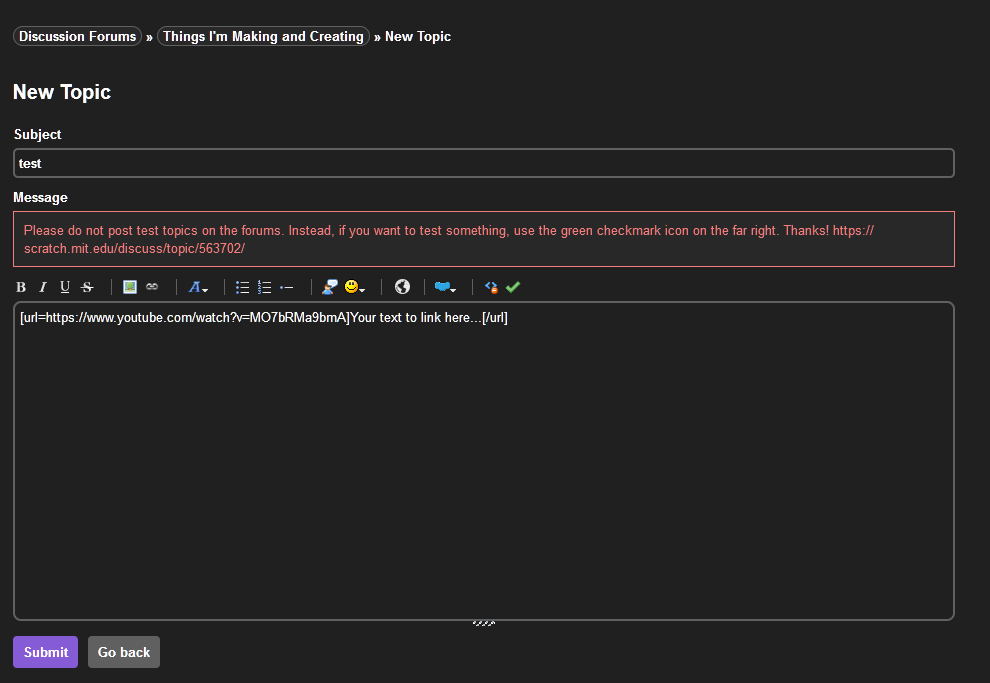990x683 pixels.
Task: Click Go back to cancel the topic
Action: 123,651
